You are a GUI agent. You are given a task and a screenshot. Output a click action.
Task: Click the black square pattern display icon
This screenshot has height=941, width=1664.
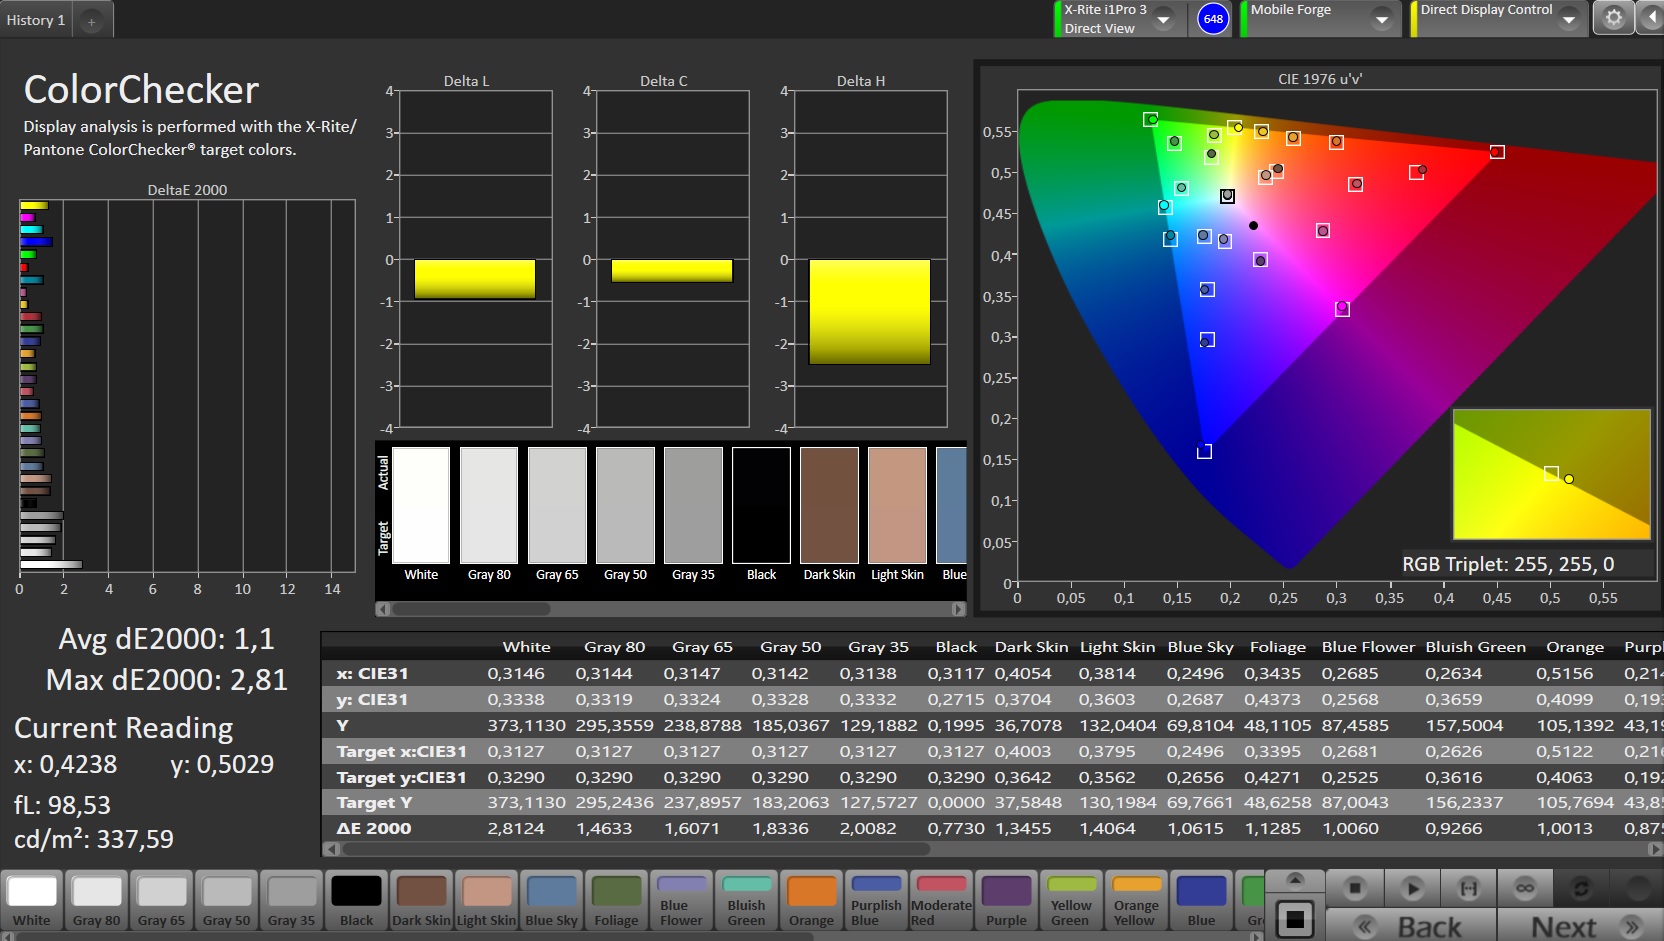(x=1295, y=920)
